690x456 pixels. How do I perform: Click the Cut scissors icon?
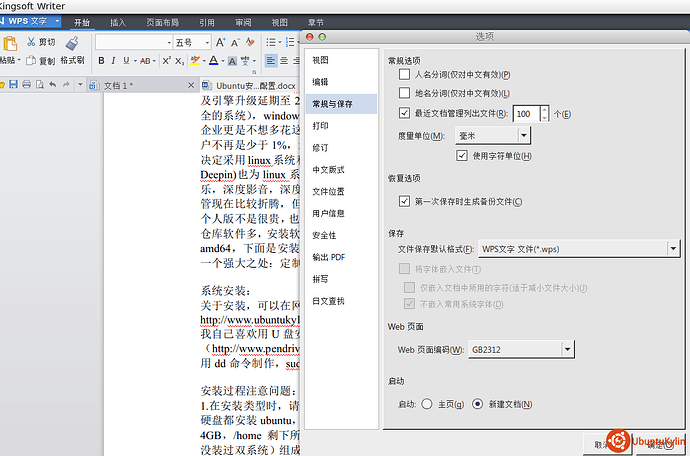pyautogui.click(x=31, y=42)
